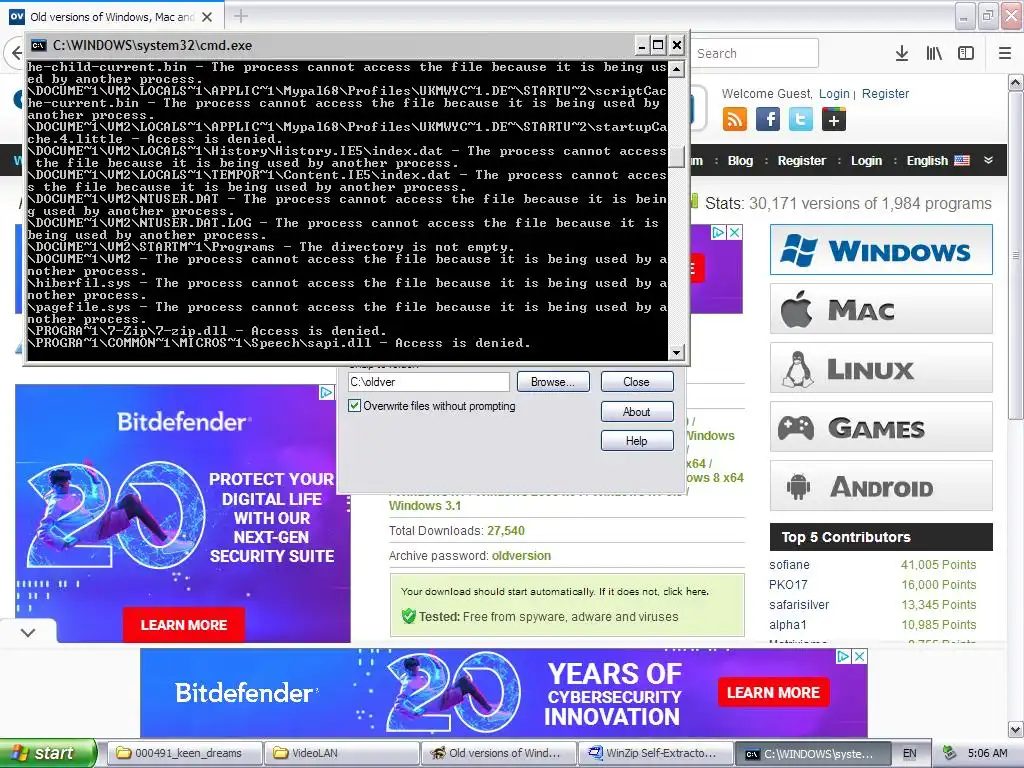Open Register in navigation bar
The image size is (1024, 768).
[x=801, y=161]
